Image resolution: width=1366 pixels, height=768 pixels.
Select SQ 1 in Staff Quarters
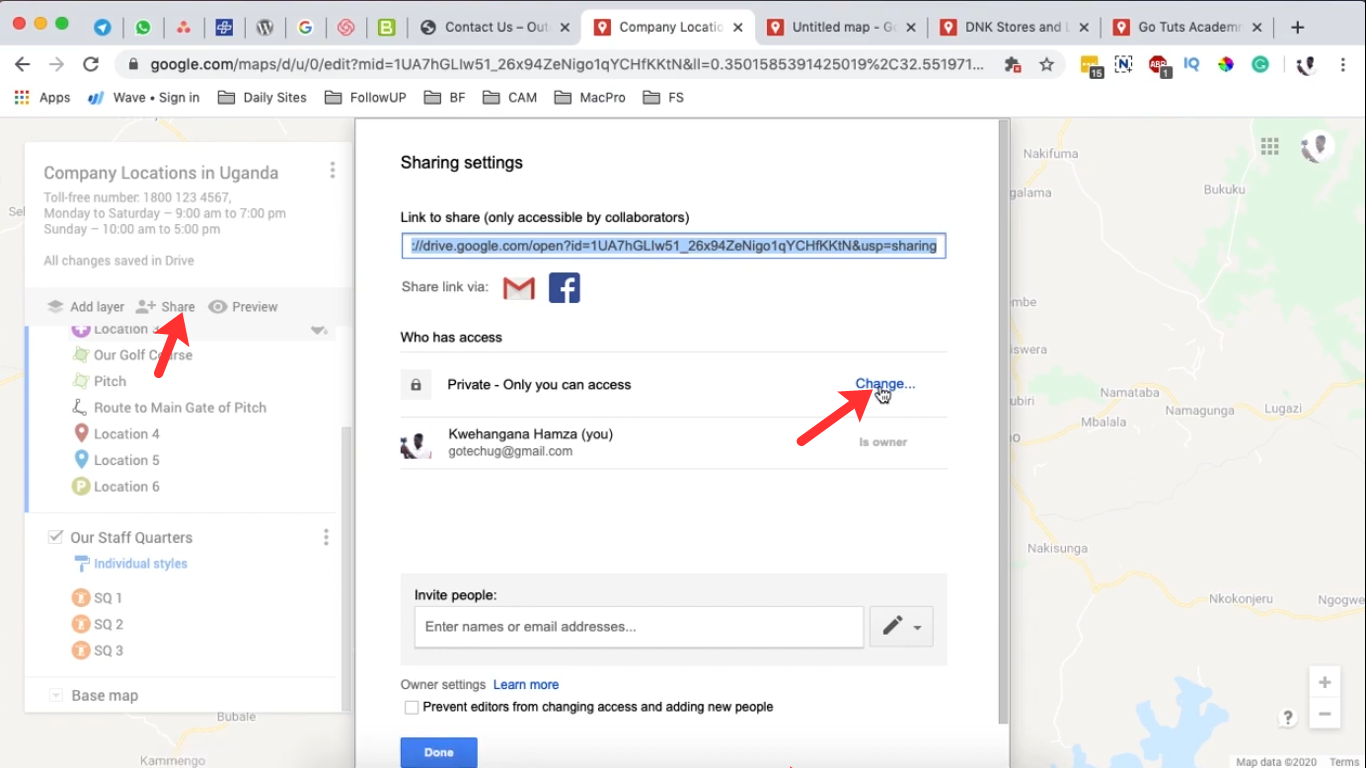click(x=108, y=598)
